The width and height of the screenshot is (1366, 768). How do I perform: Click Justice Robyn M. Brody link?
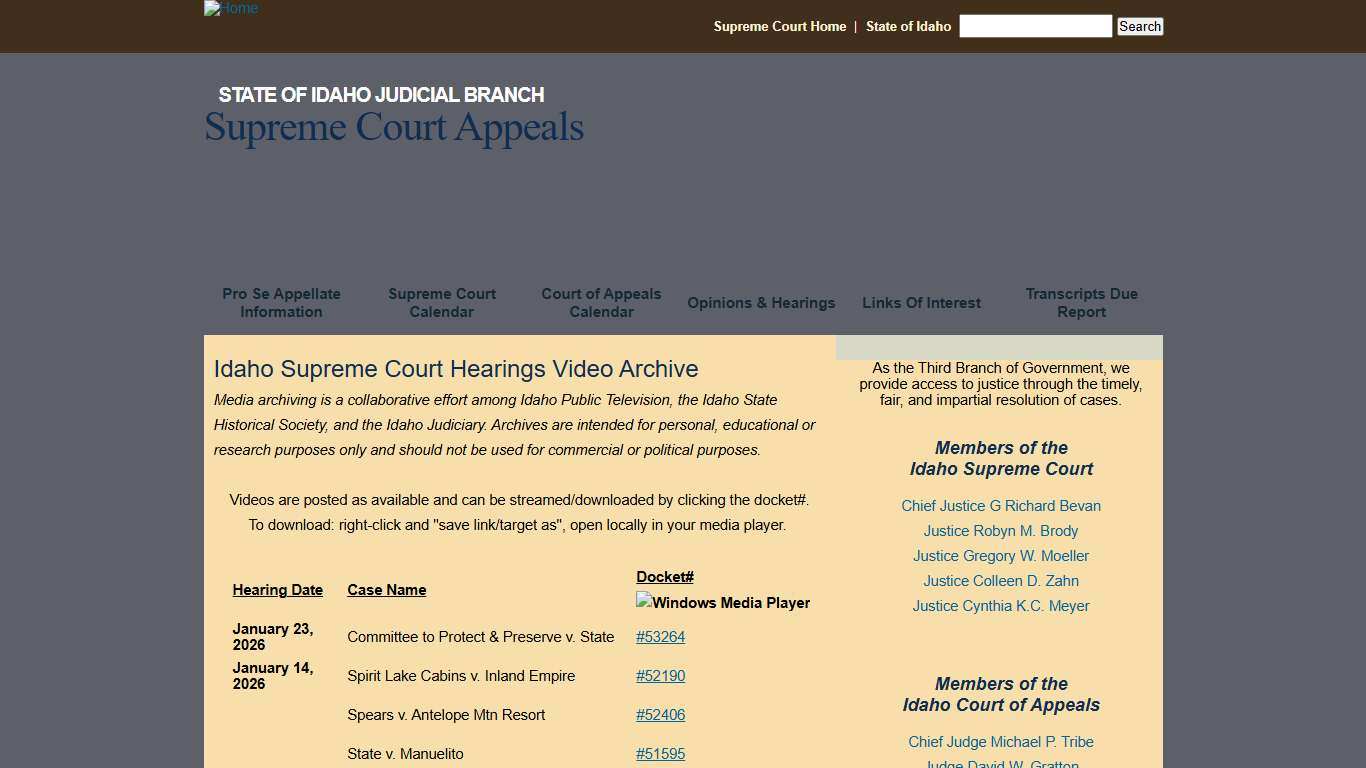1000,531
